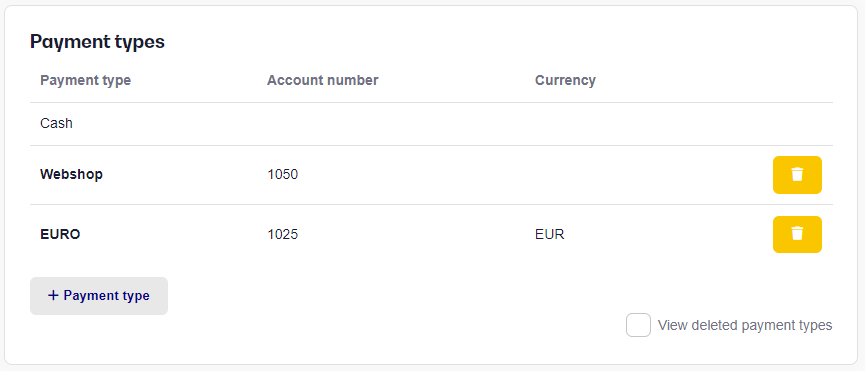Open the EURO payment type name

click(x=60, y=234)
